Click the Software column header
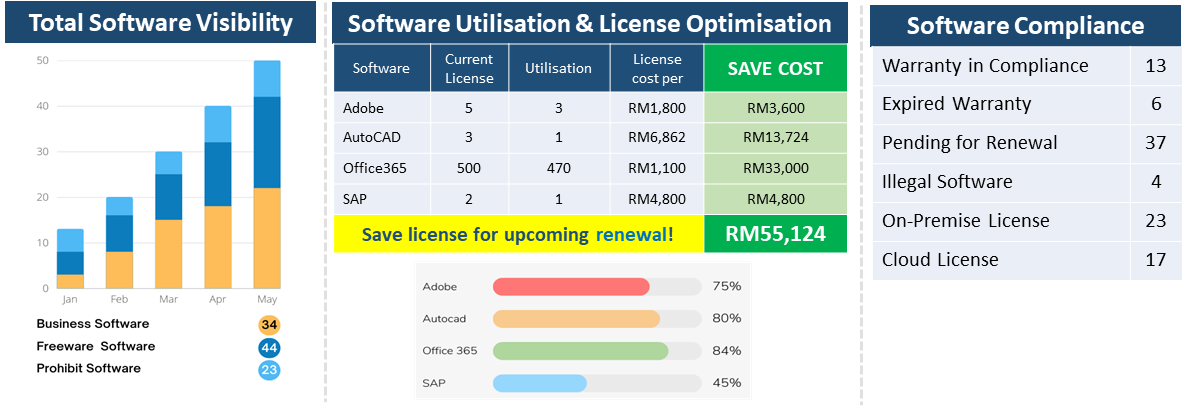Screen dimensions: 1187x412 [x=382, y=68]
